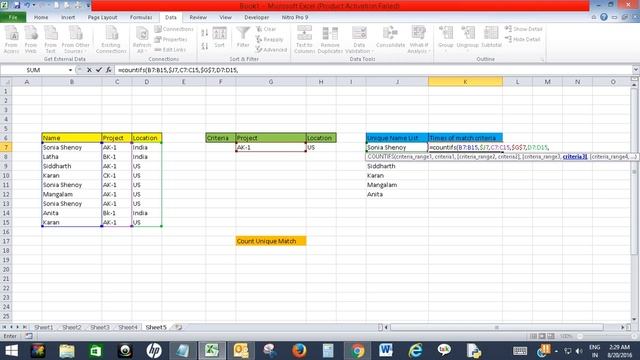Viewport: 640px width, 360px height.
Task: Click inside the formula bar
Action: pyautogui.click(x=373, y=70)
